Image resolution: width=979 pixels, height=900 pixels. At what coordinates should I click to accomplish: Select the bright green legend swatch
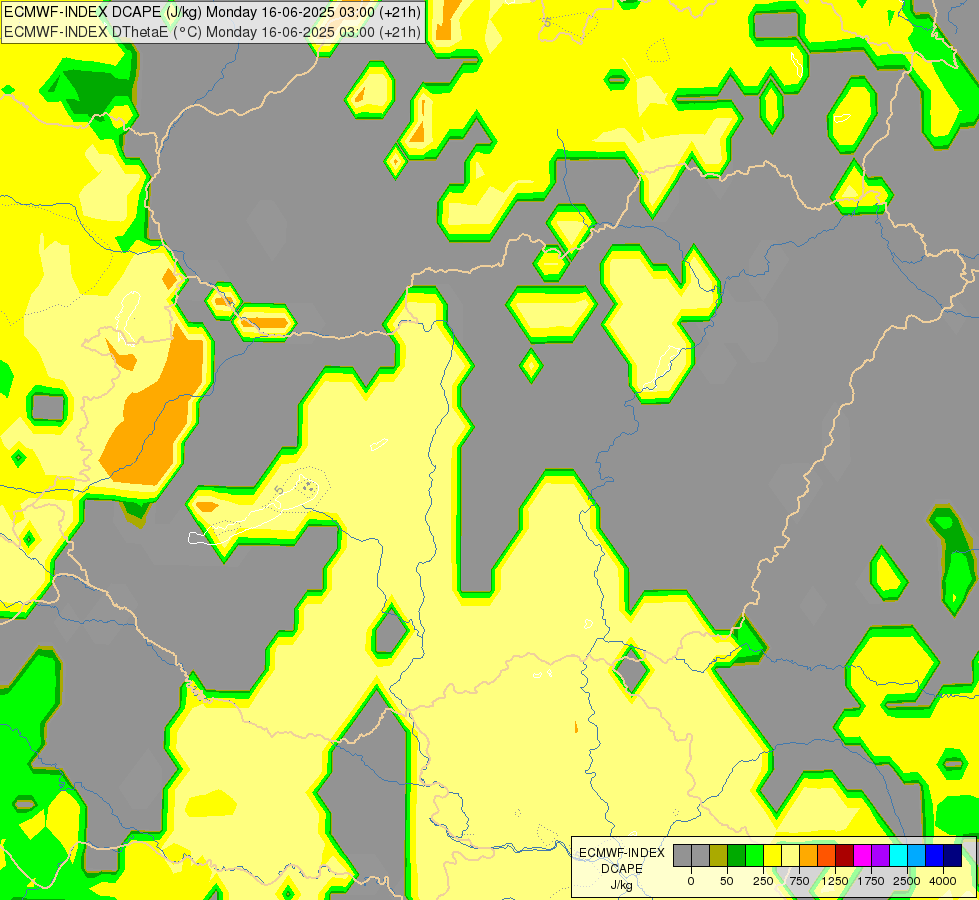pyautogui.click(x=755, y=856)
